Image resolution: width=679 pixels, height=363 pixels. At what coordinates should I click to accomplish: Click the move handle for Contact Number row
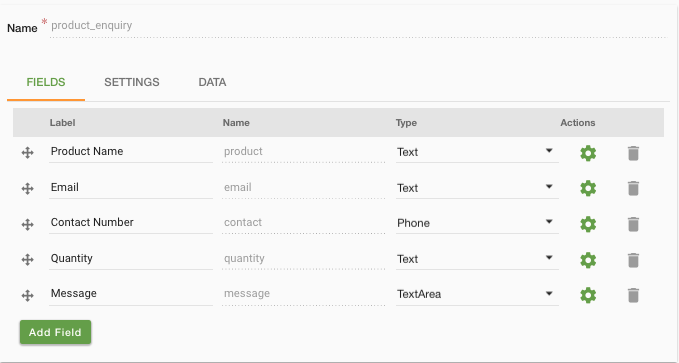(x=28, y=224)
